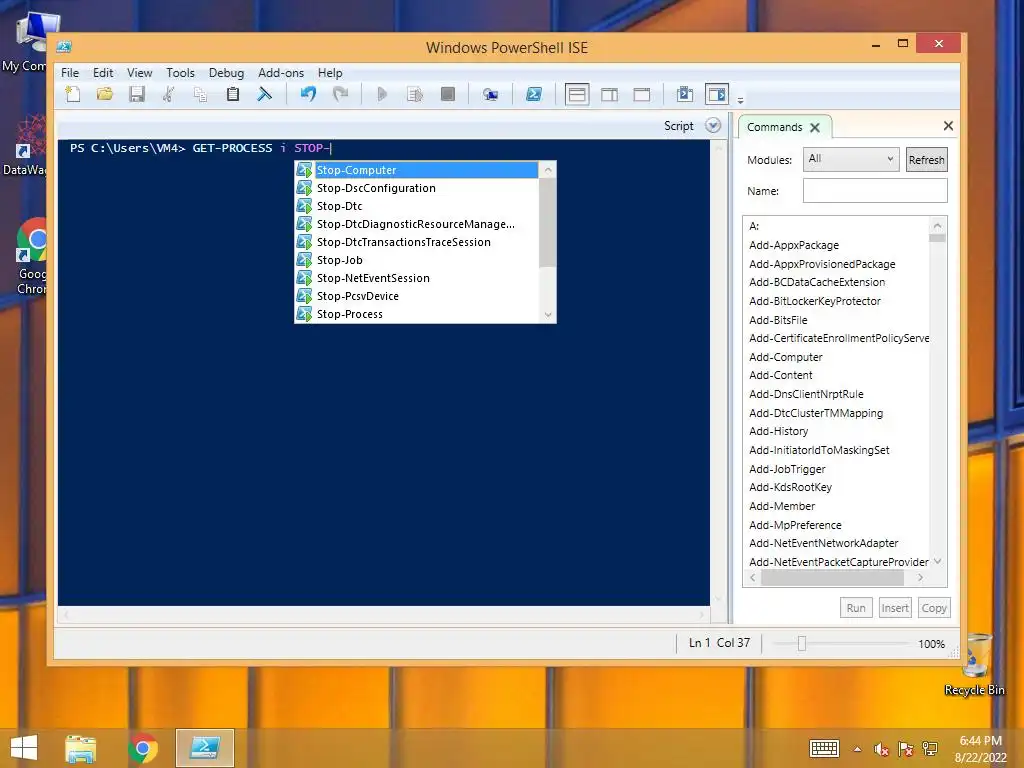
Task: Click the Redo arrow icon
Action: (x=340, y=95)
